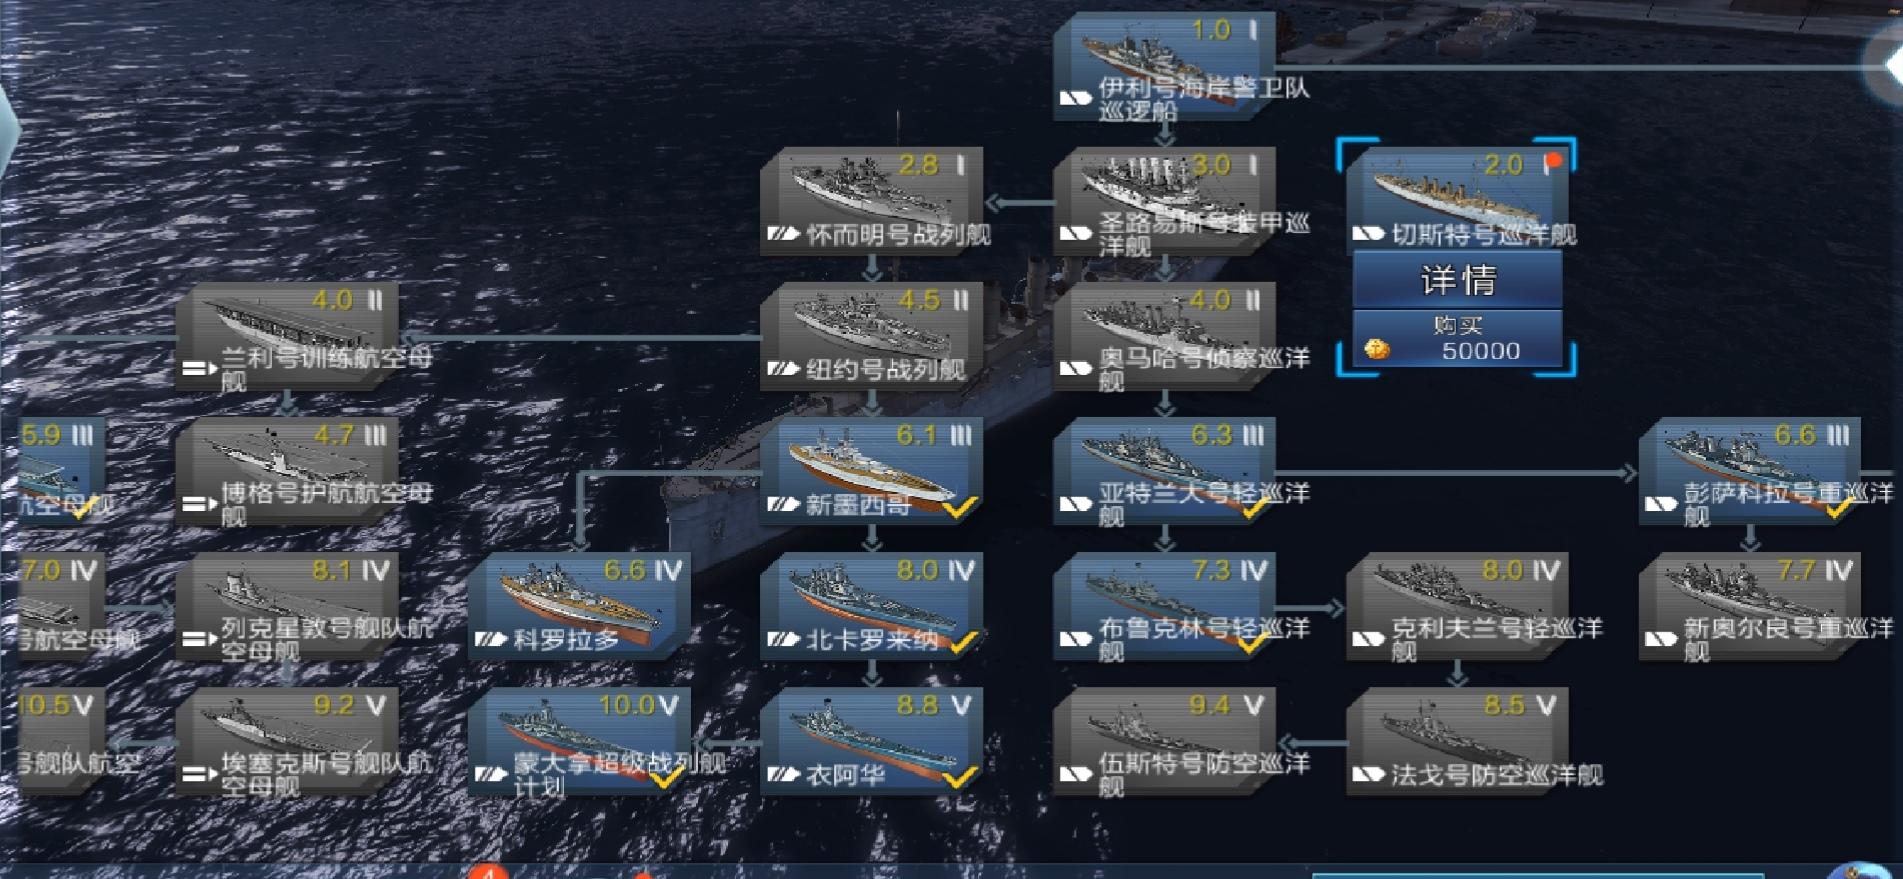Select the 法戈号防空巡洋舰 card
Screen dimensions: 1903x879
click(x=1457, y=742)
